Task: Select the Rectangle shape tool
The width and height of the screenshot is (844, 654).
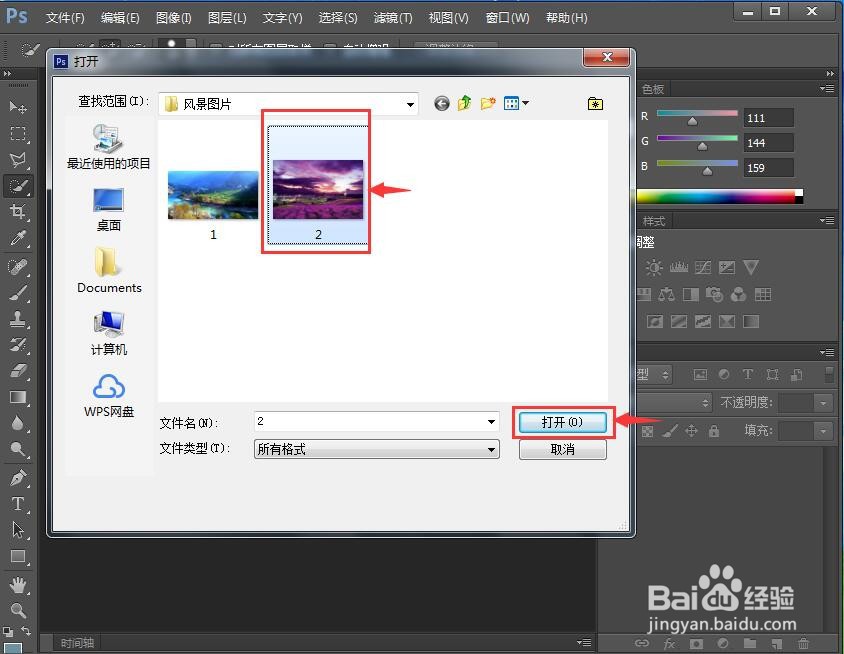Action: click(x=18, y=556)
